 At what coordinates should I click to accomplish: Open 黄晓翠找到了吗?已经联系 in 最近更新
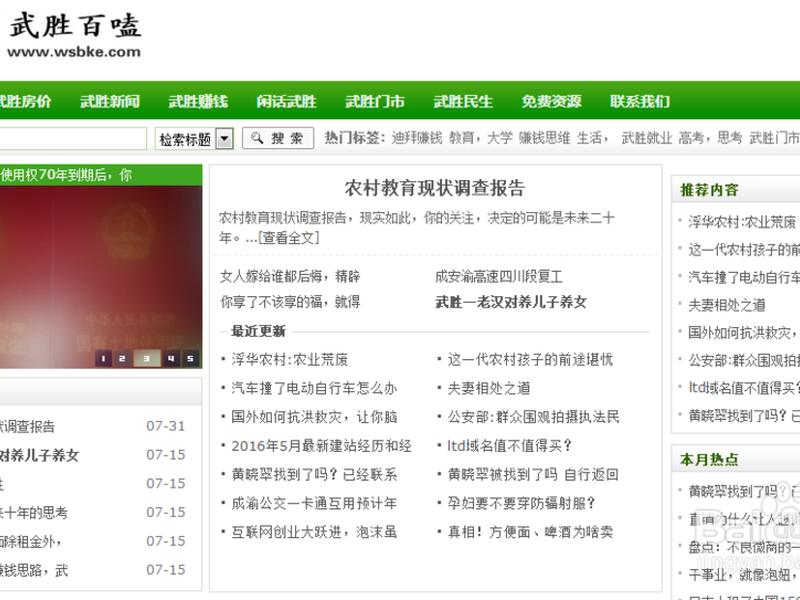(x=314, y=474)
